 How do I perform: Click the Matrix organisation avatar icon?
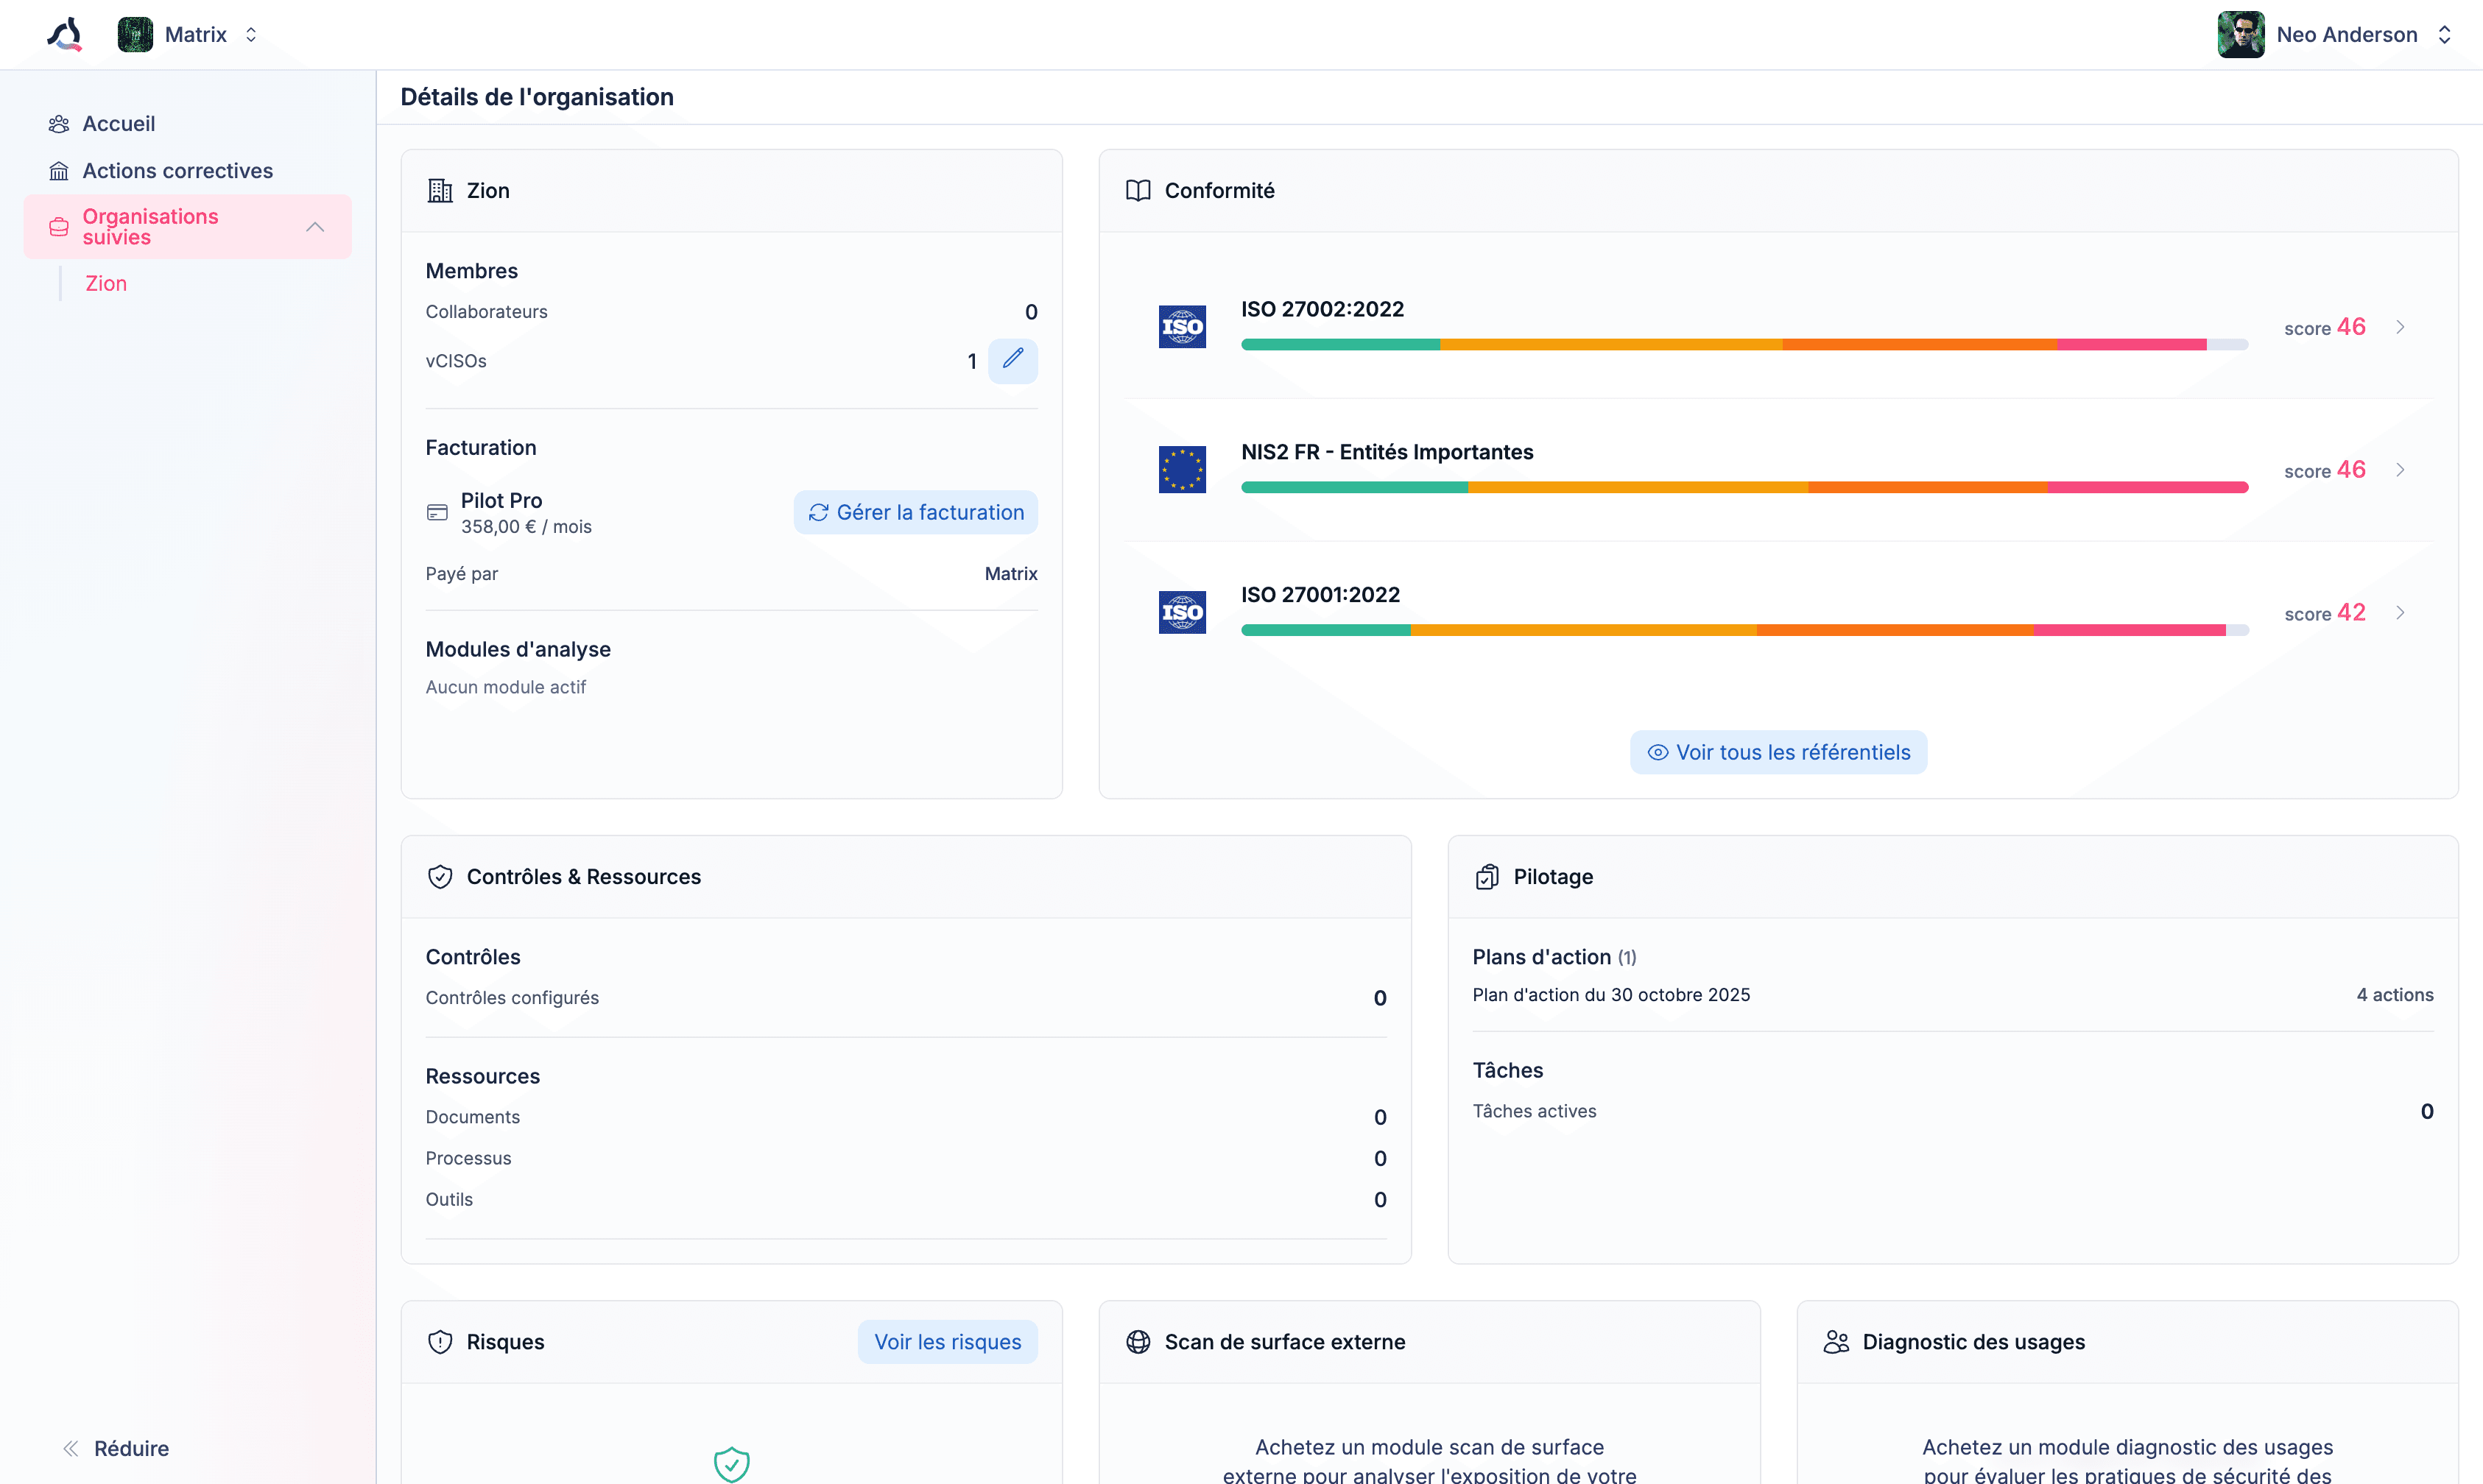tap(135, 35)
